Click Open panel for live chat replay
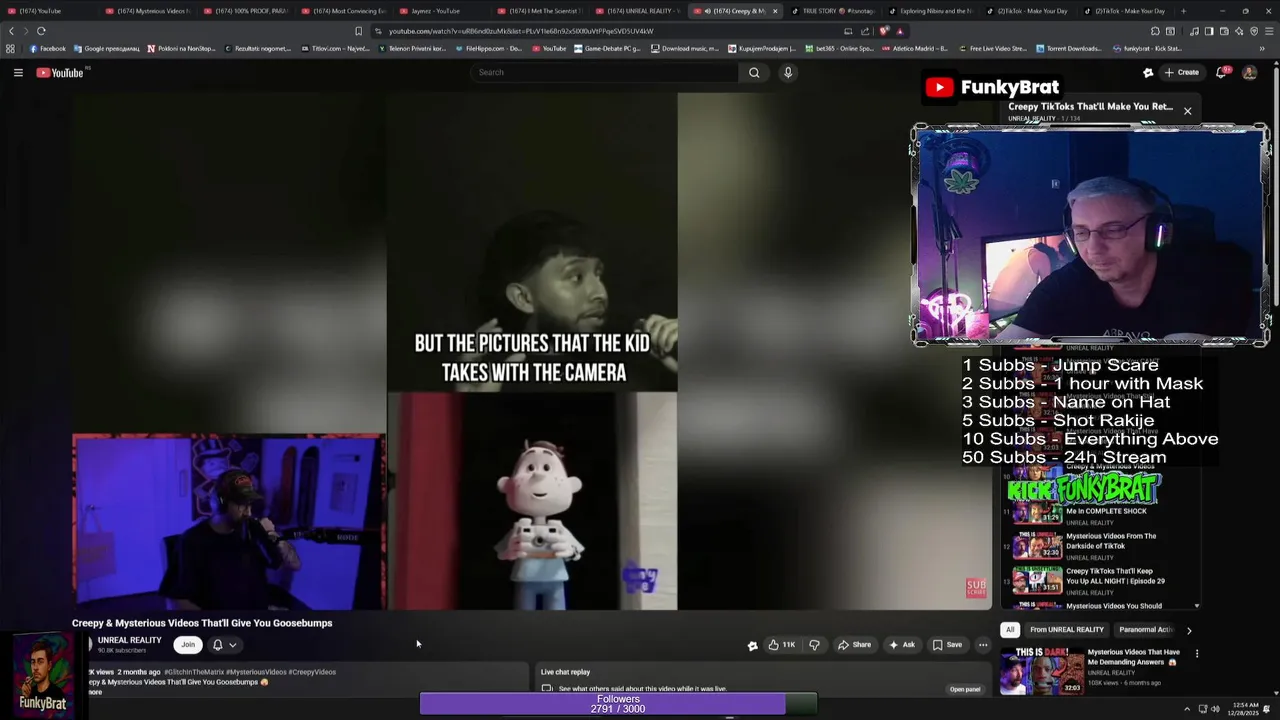The height and width of the screenshot is (720, 1280). pos(965,689)
